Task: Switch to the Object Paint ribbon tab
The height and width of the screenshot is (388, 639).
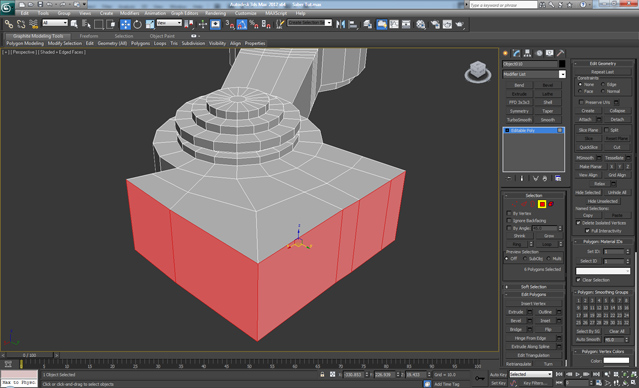Action: tap(162, 36)
